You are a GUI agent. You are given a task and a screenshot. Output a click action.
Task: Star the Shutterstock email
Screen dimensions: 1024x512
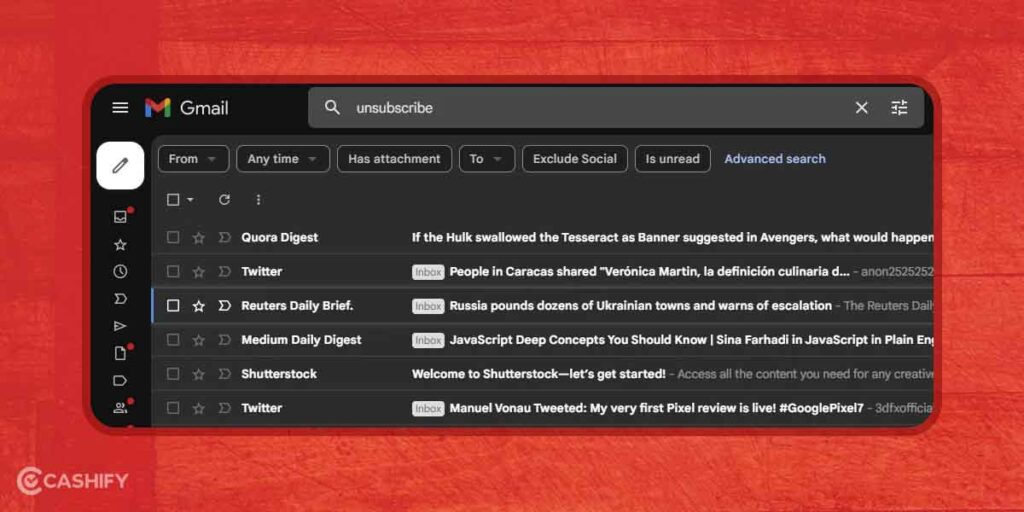(x=199, y=374)
